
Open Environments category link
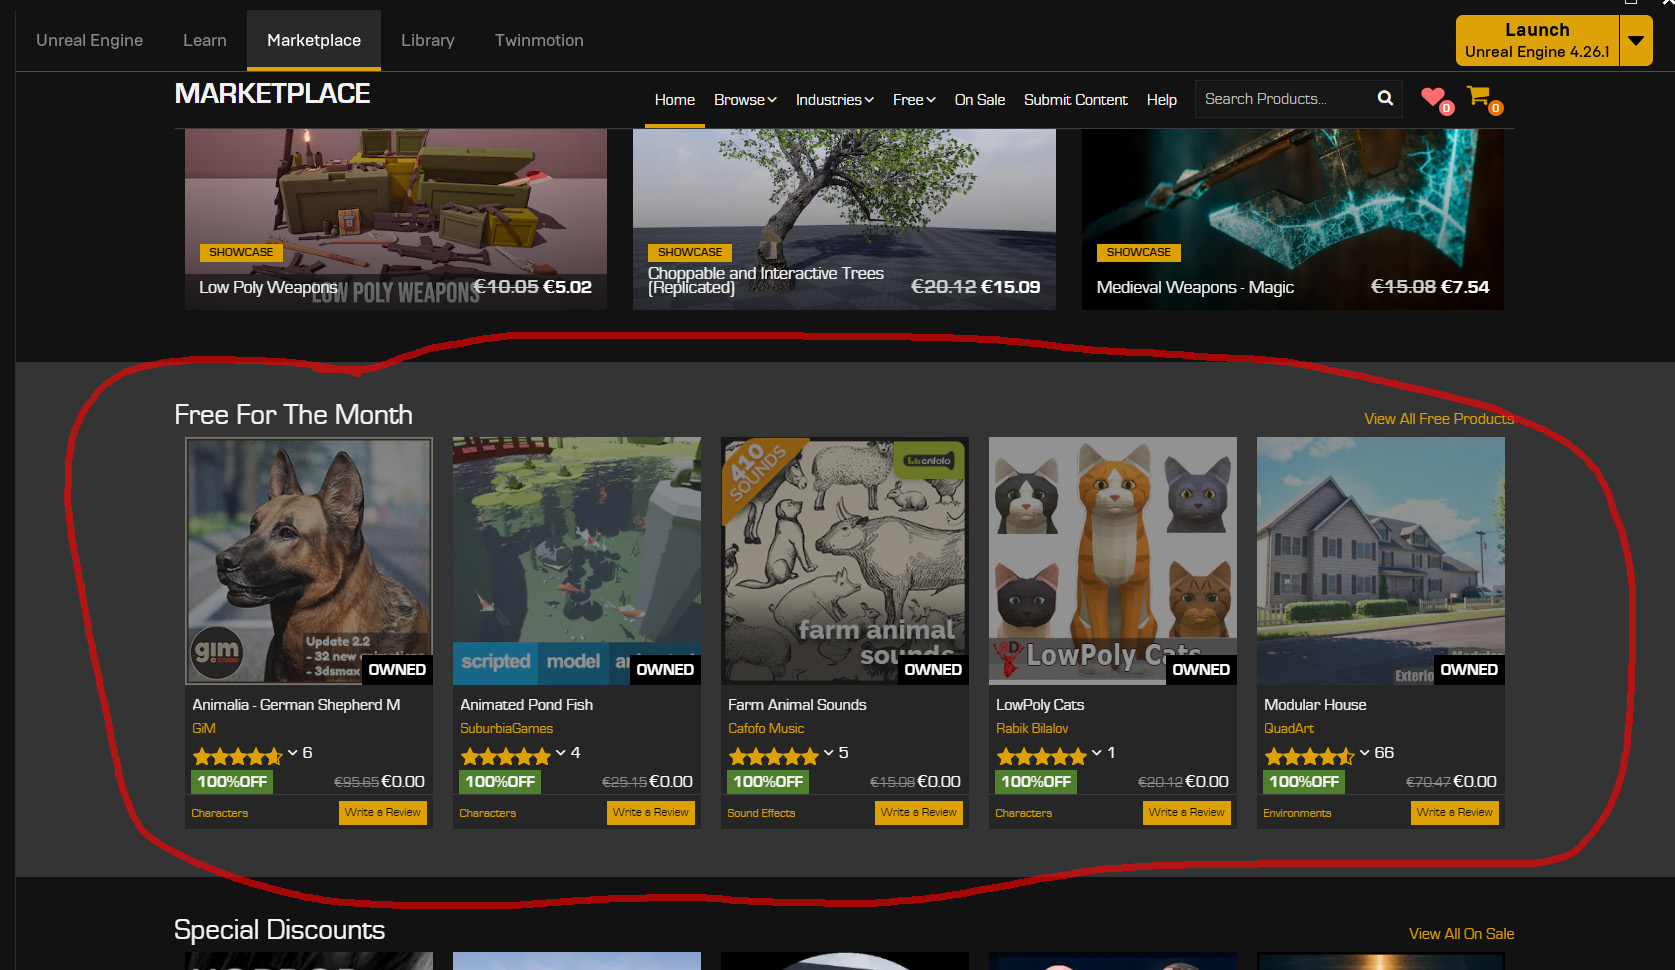[x=1297, y=814]
